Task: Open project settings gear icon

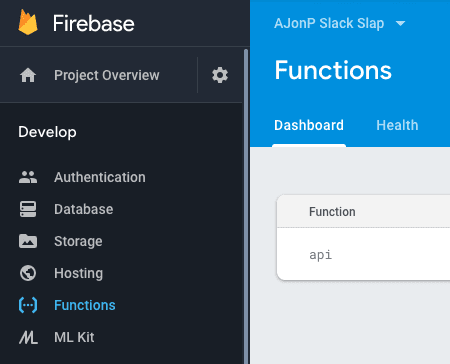Action: [x=220, y=75]
